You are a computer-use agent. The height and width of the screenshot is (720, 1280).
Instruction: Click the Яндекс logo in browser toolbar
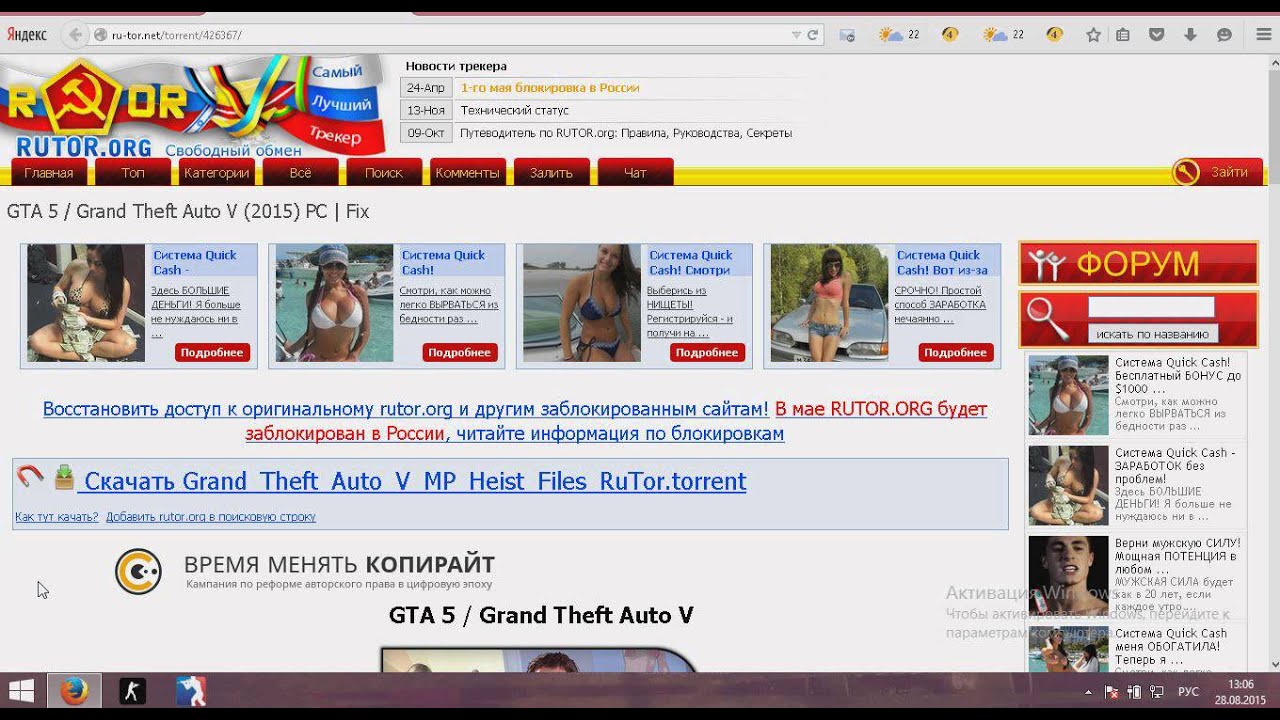pos(27,35)
